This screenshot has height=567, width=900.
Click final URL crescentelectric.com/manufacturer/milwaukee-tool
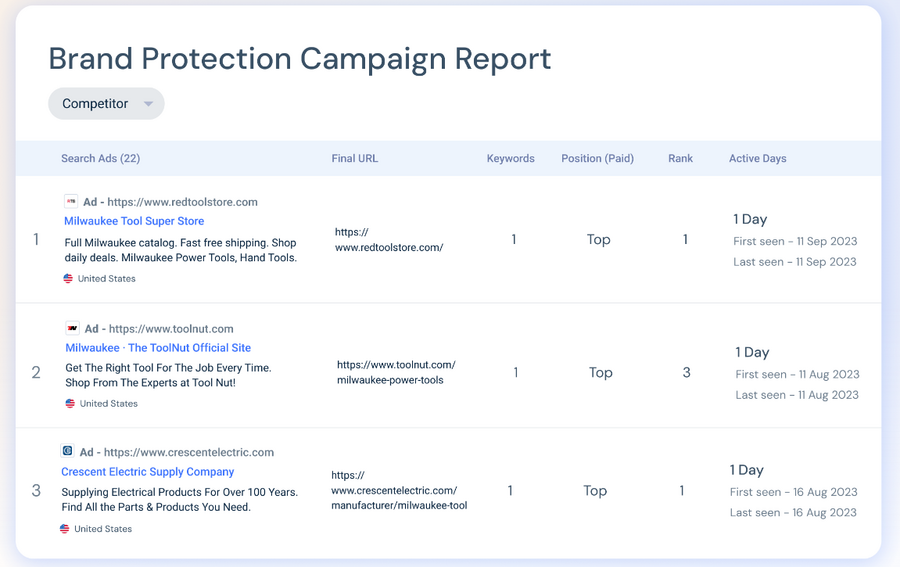(399, 491)
